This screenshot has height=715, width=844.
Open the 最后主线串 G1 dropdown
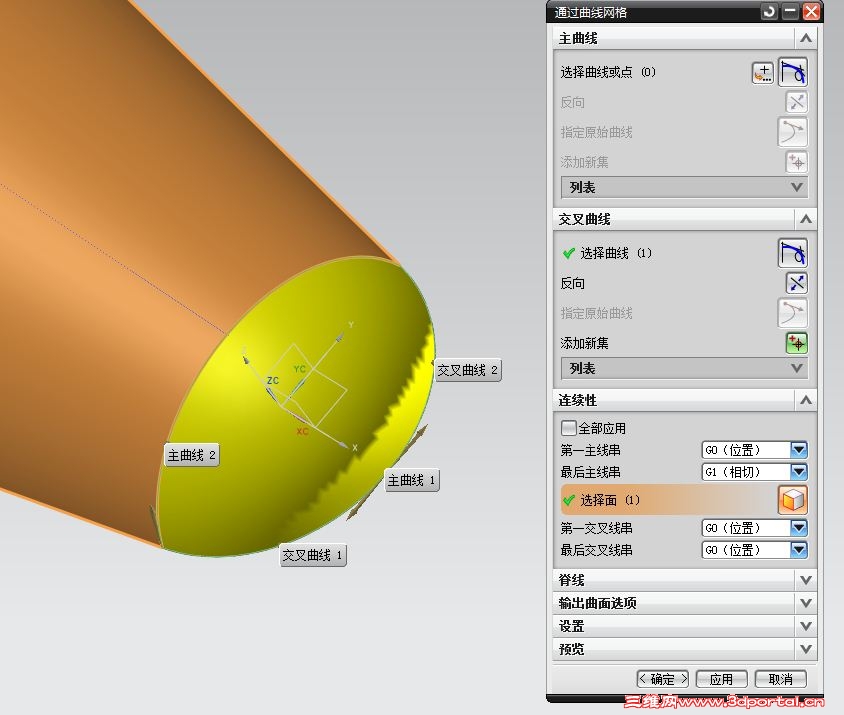[799, 472]
